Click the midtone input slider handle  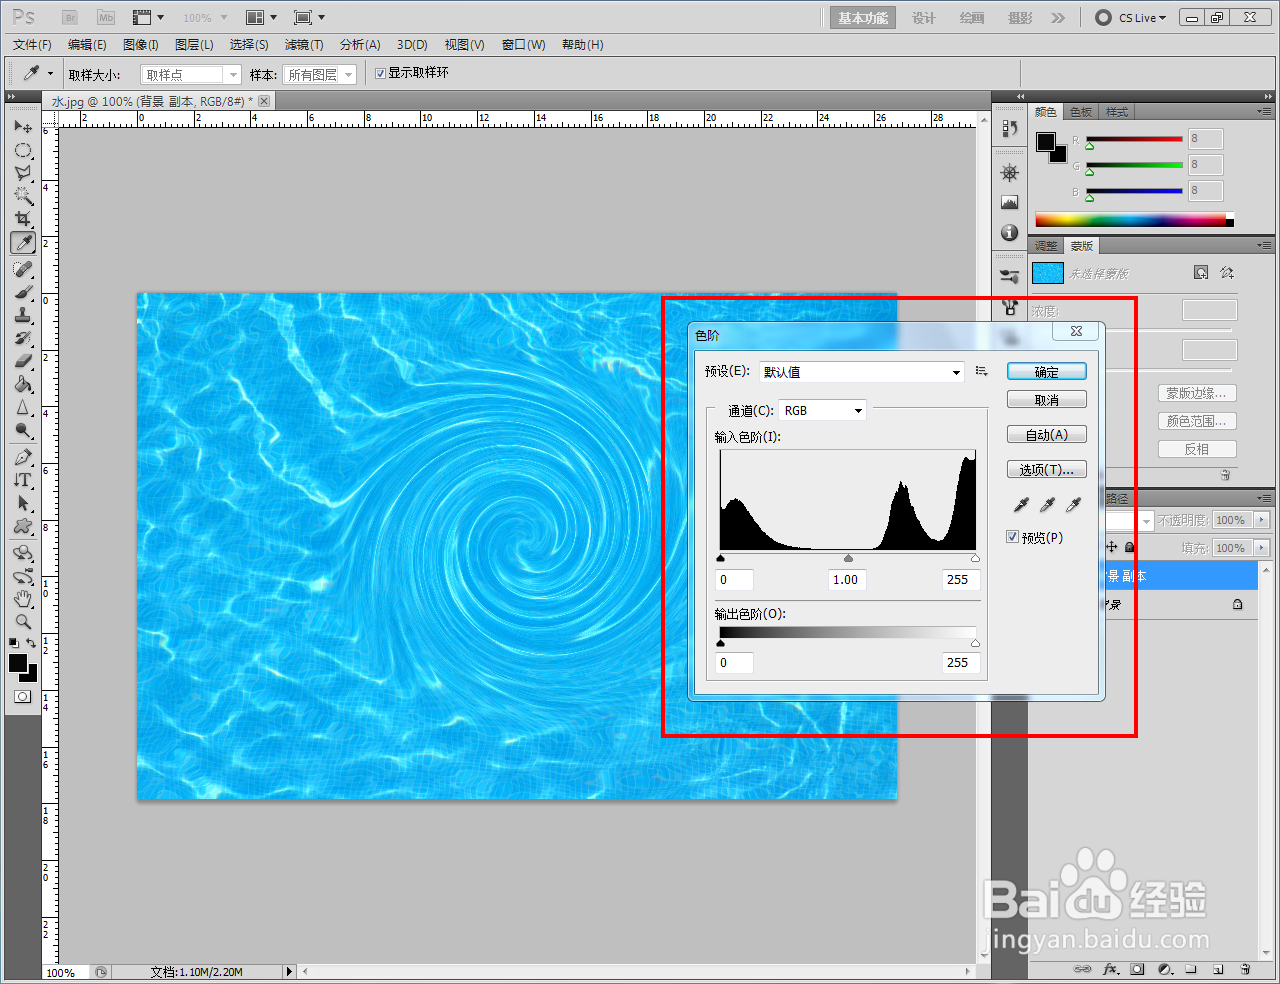pos(848,559)
